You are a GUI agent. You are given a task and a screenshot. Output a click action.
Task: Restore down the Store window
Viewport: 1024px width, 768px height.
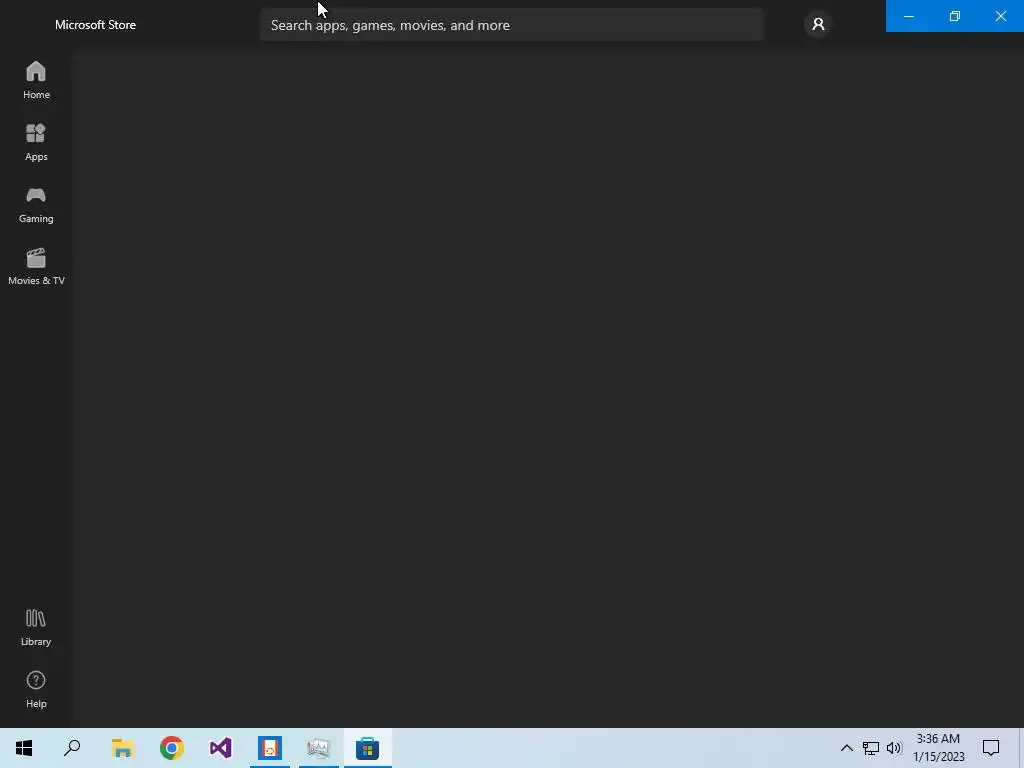coord(955,16)
